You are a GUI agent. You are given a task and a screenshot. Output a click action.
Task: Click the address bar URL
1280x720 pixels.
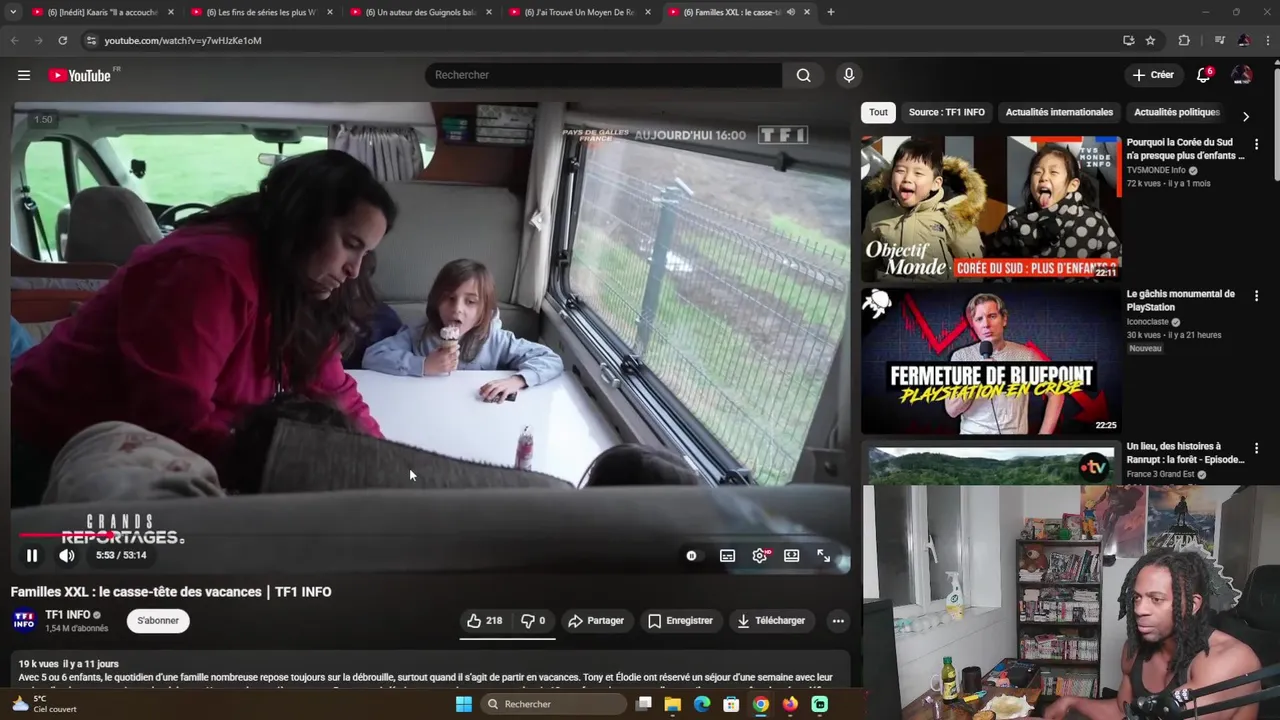[183, 41]
